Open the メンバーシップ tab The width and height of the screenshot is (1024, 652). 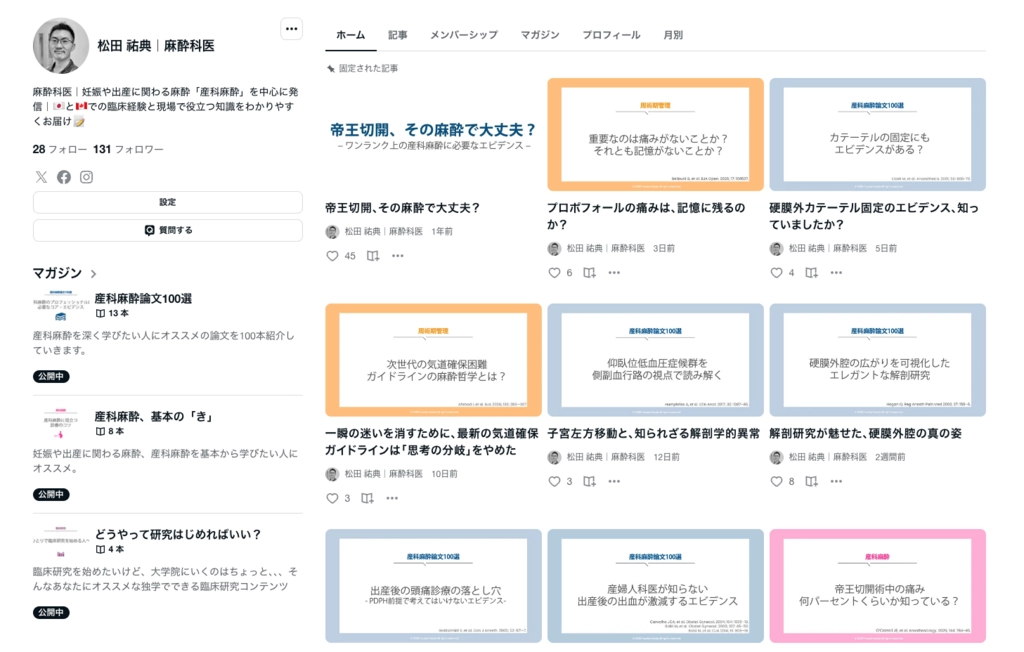pos(464,35)
